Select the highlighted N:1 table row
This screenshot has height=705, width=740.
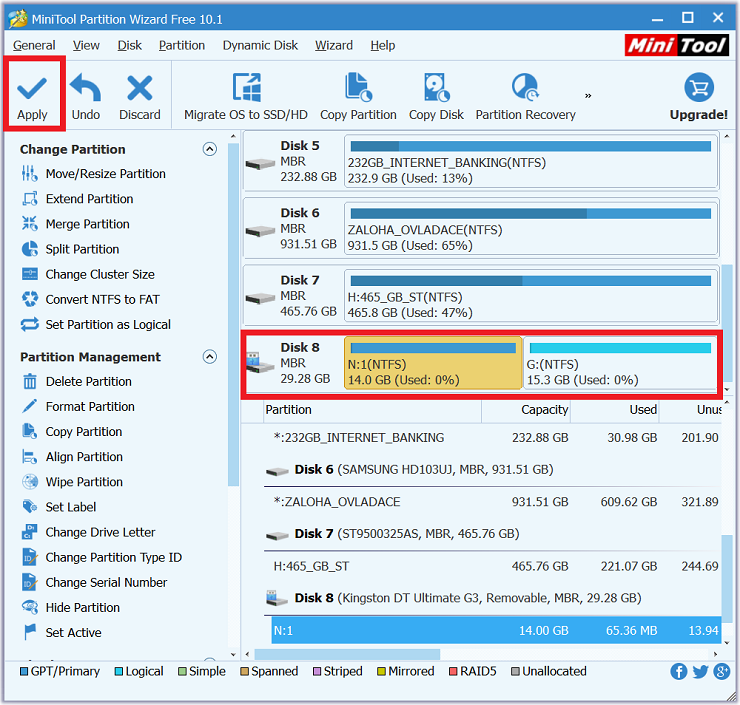[x=496, y=630]
